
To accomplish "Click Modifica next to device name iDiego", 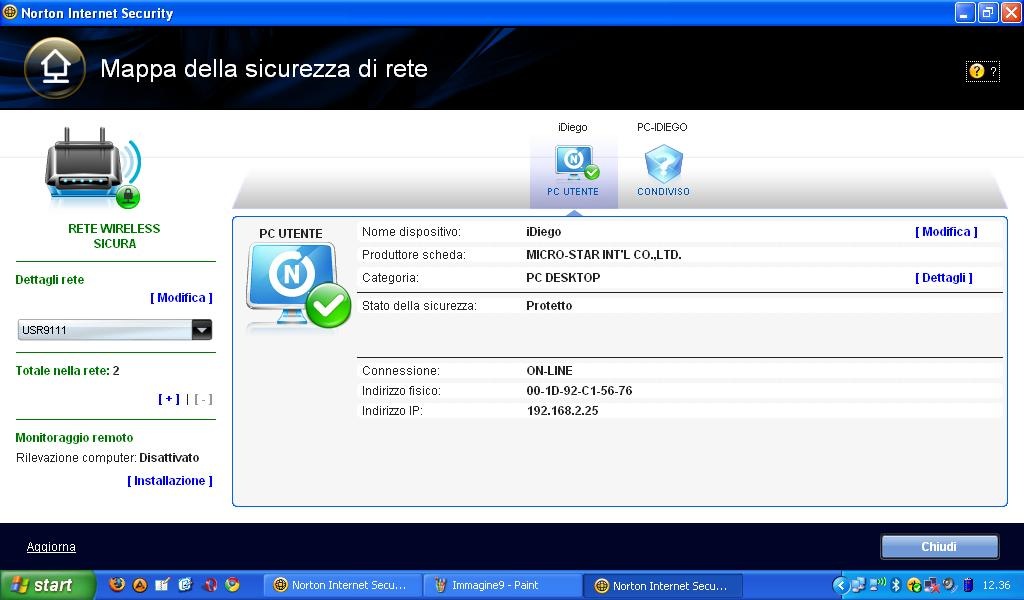I will (946, 232).
